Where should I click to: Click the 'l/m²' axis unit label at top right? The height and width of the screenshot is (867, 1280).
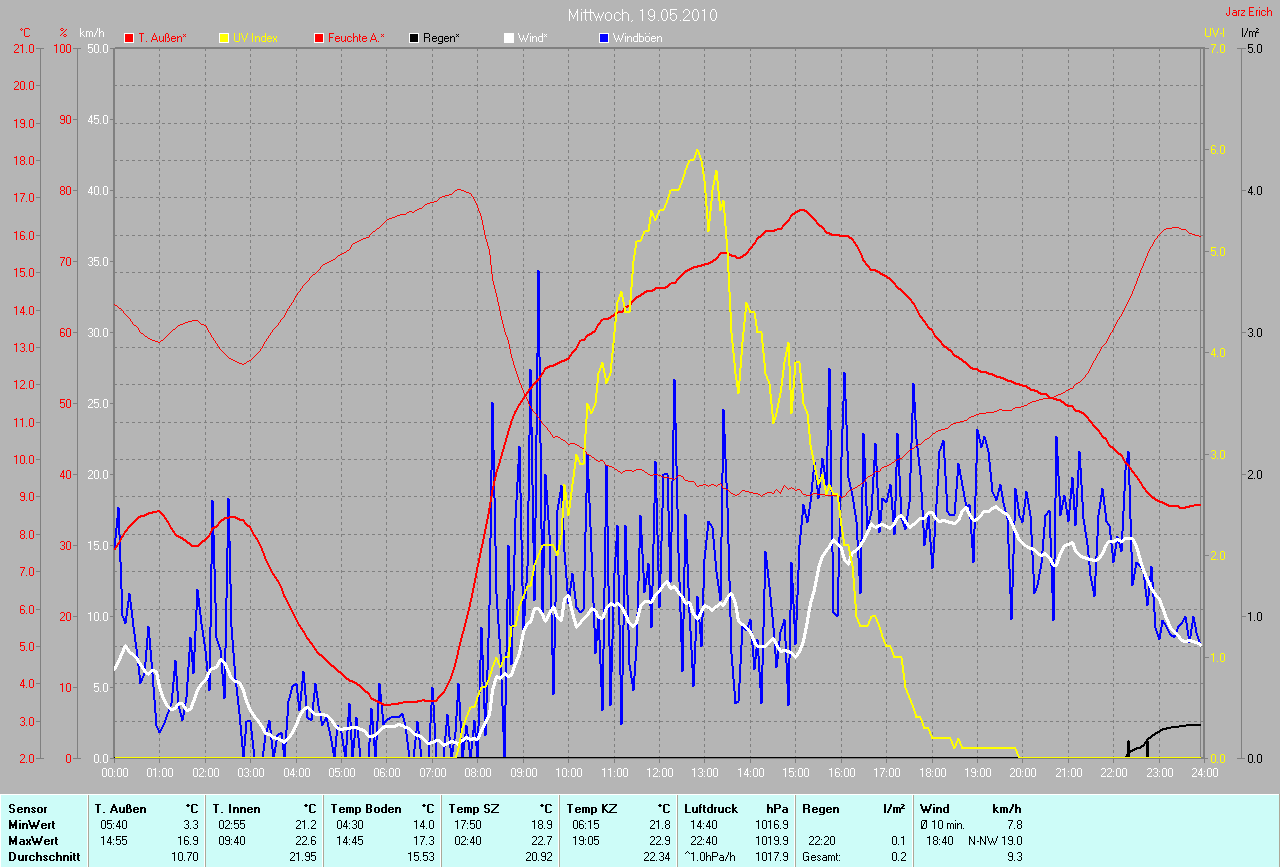tap(1250, 33)
